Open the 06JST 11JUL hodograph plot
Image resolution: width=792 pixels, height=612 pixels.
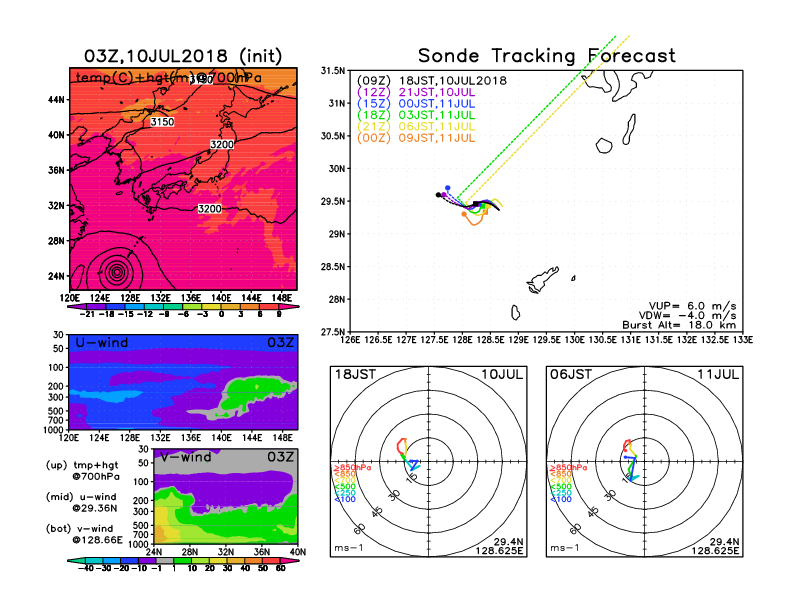point(644,461)
